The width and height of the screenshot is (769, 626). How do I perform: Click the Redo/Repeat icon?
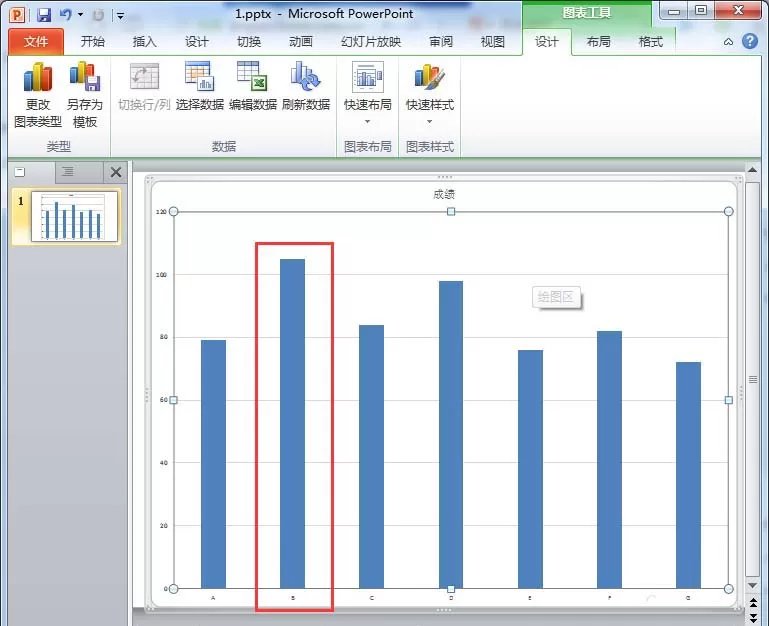(x=98, y=15)
